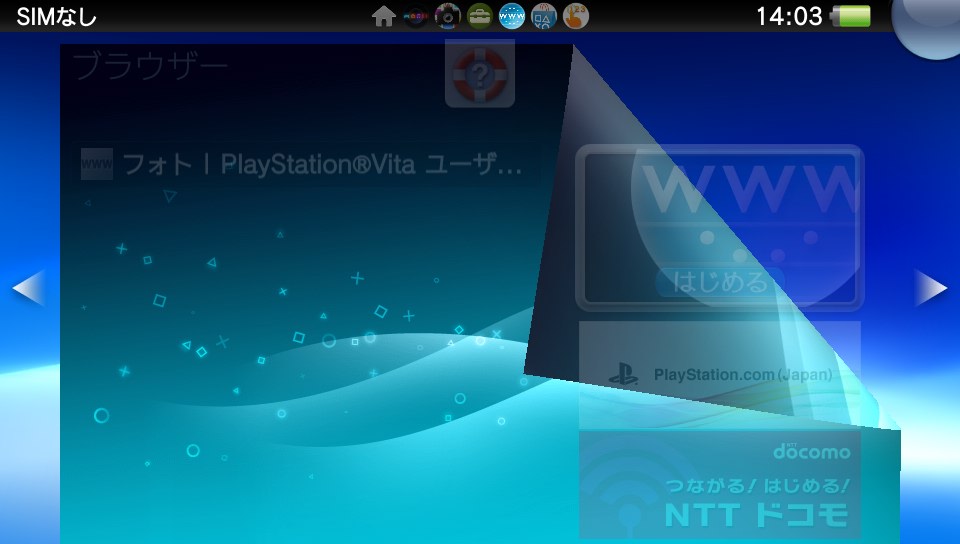Show the next LiveArea screen with right arrow
The height and width of the screenshot is (544, 960).
click(x=931, y=287)
